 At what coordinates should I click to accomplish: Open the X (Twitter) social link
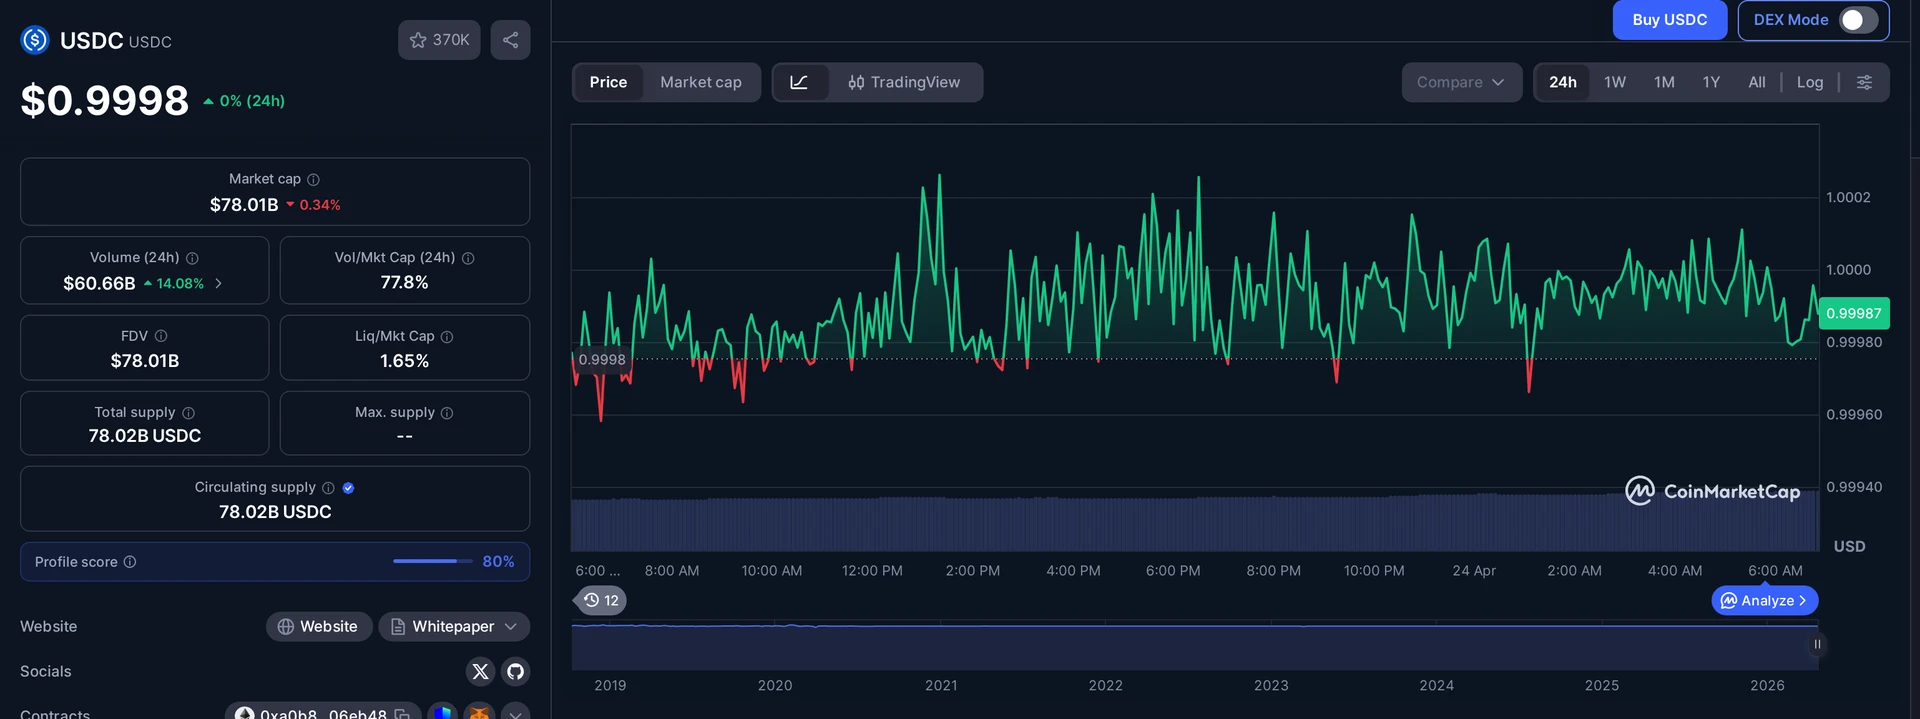480,671
